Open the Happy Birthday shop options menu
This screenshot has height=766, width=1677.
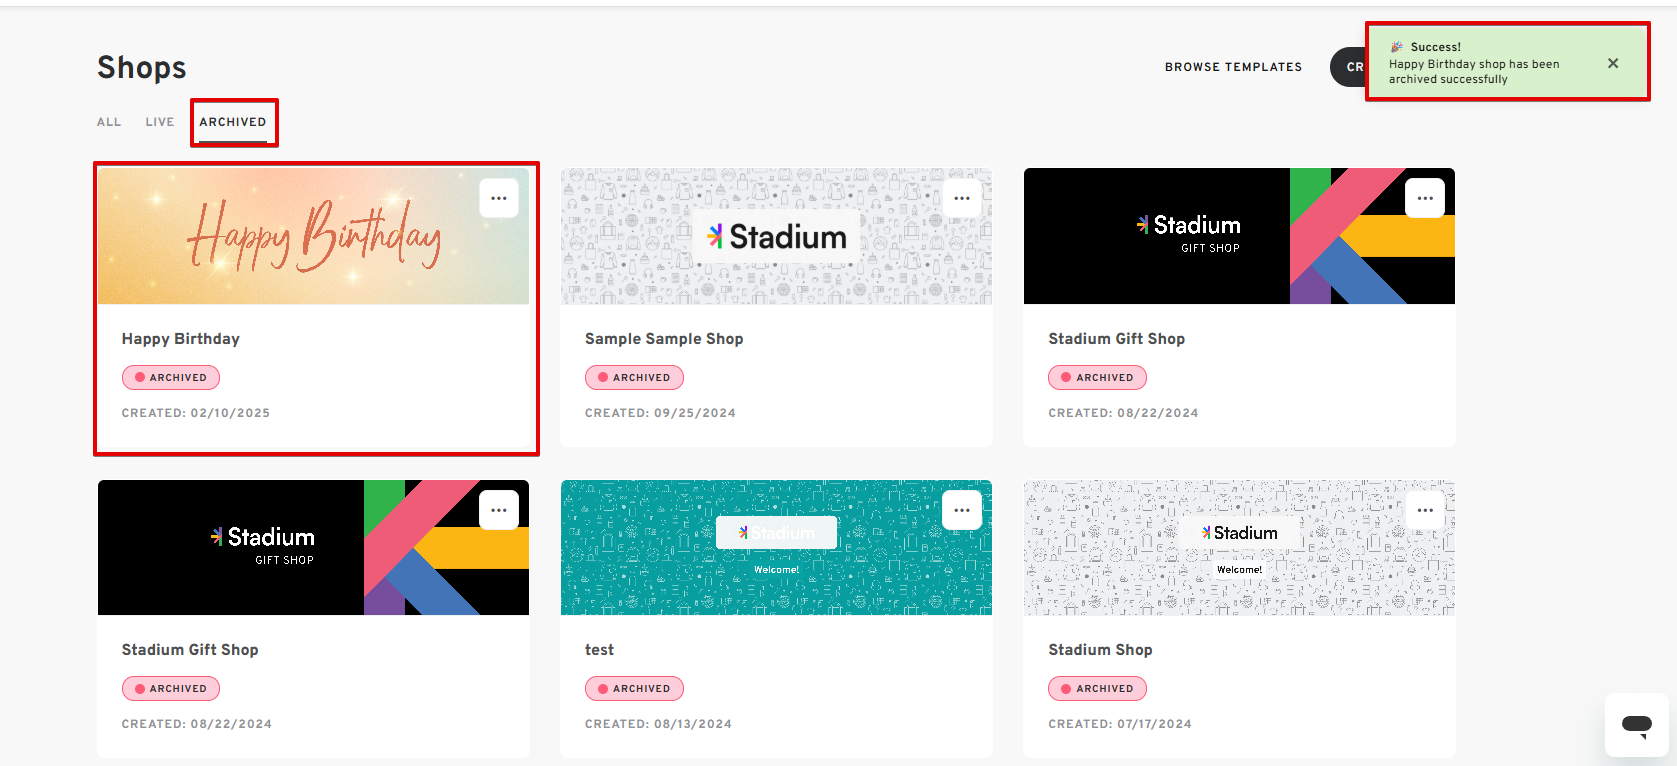coord(498,198)
